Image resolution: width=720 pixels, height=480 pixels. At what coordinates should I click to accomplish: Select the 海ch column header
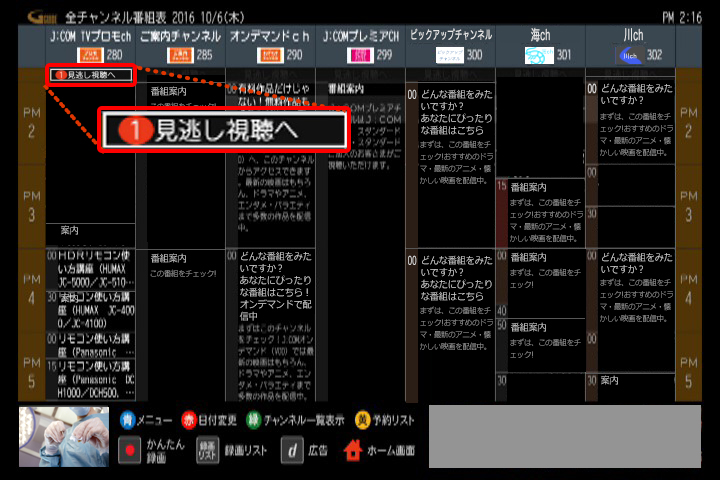point(540,46)
